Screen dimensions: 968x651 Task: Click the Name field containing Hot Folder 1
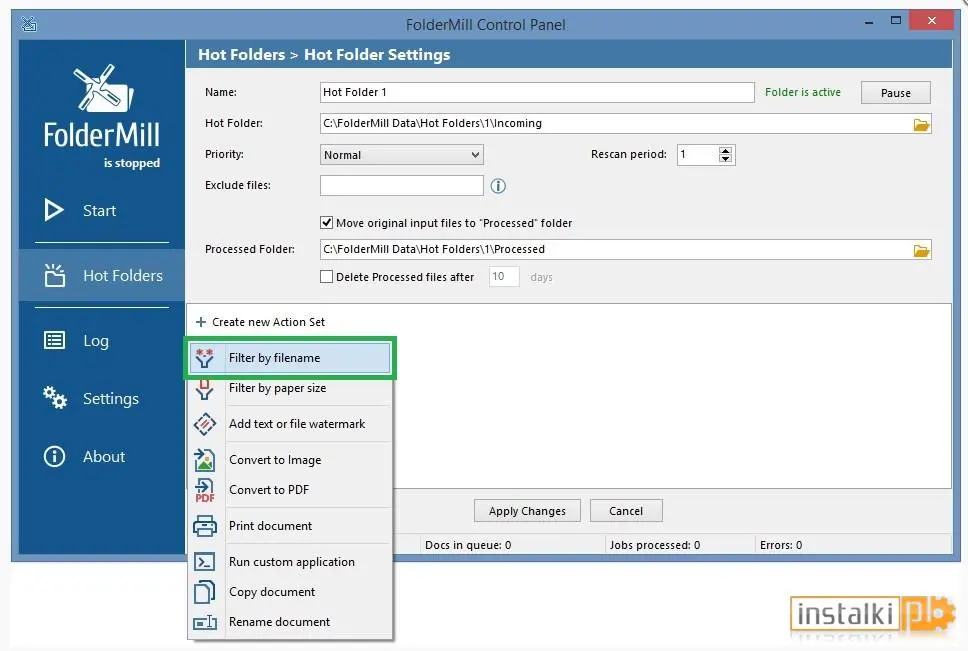pyautogui.click(x=537, y=92)
